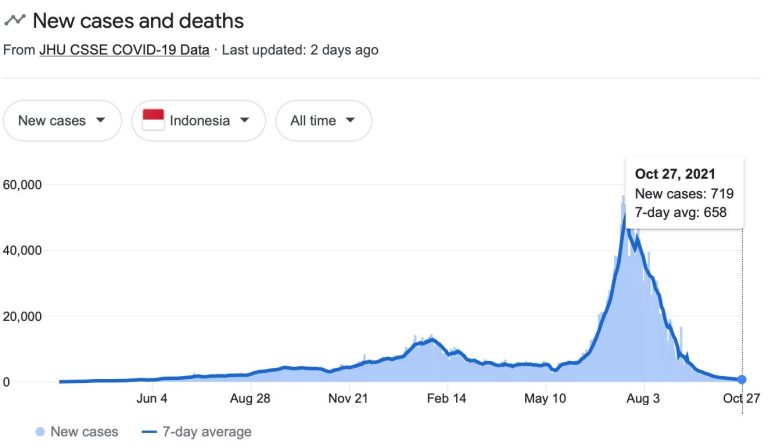Click the 60,000 y-axis label

25,185
